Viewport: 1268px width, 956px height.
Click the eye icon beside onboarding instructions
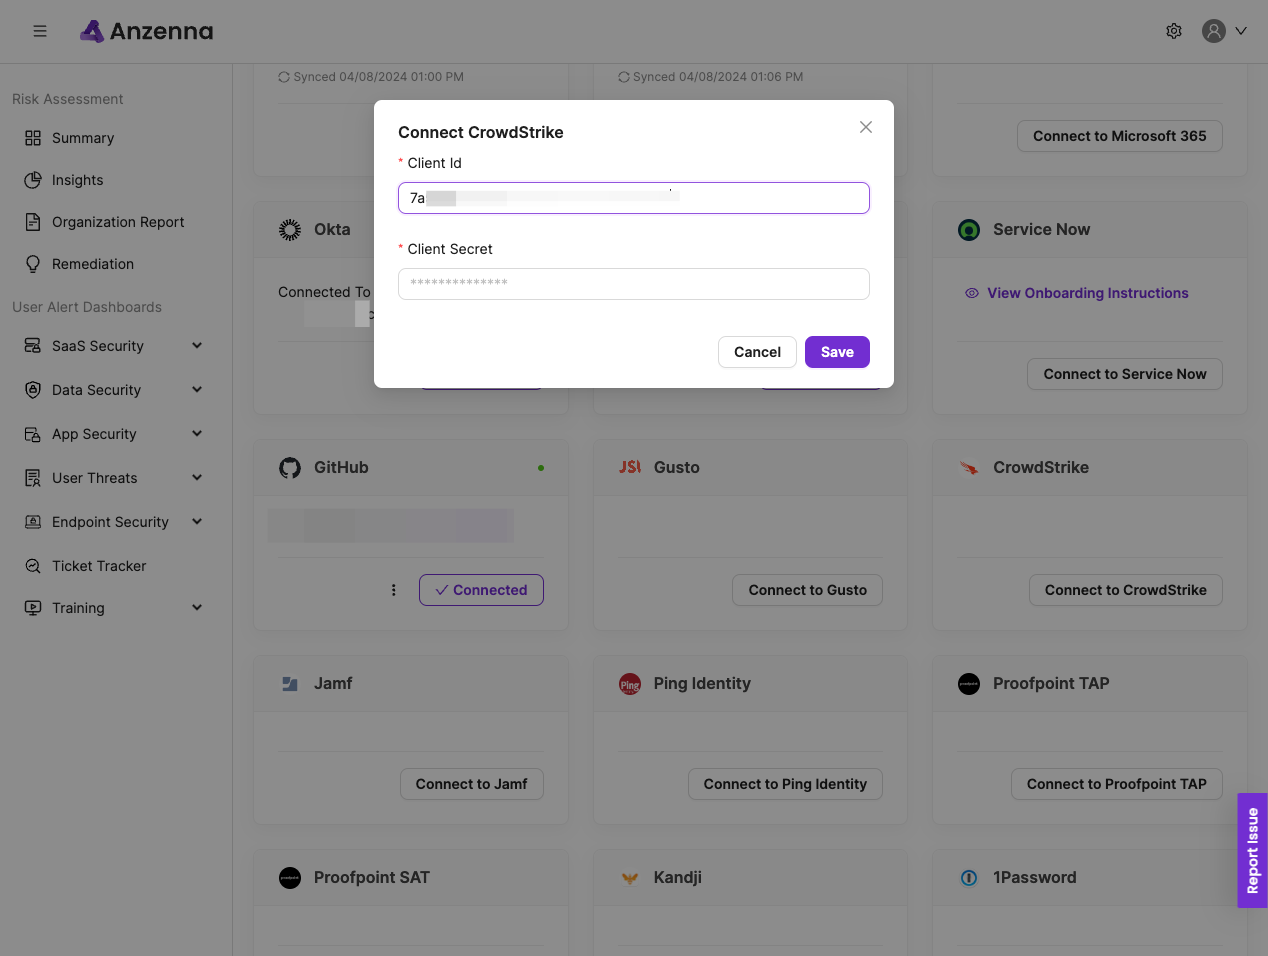click(971, 293)
